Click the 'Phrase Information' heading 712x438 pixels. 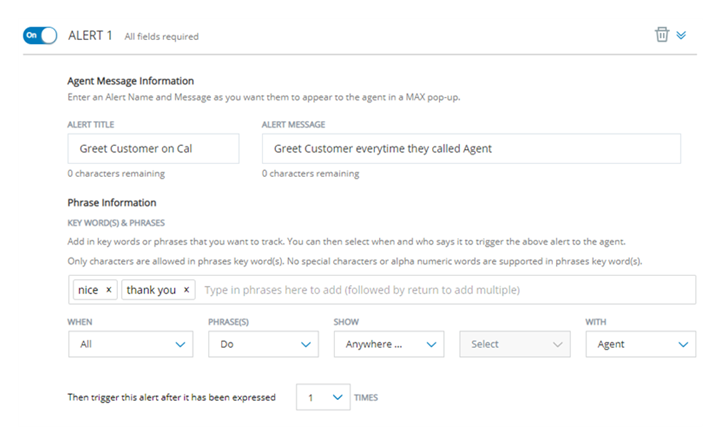tap(112, 202)
